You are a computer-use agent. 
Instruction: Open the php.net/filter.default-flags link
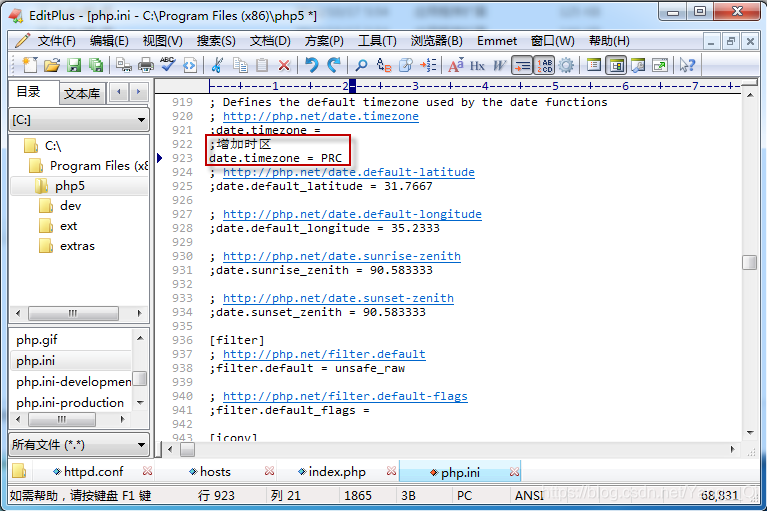click(x=345, y=396)
